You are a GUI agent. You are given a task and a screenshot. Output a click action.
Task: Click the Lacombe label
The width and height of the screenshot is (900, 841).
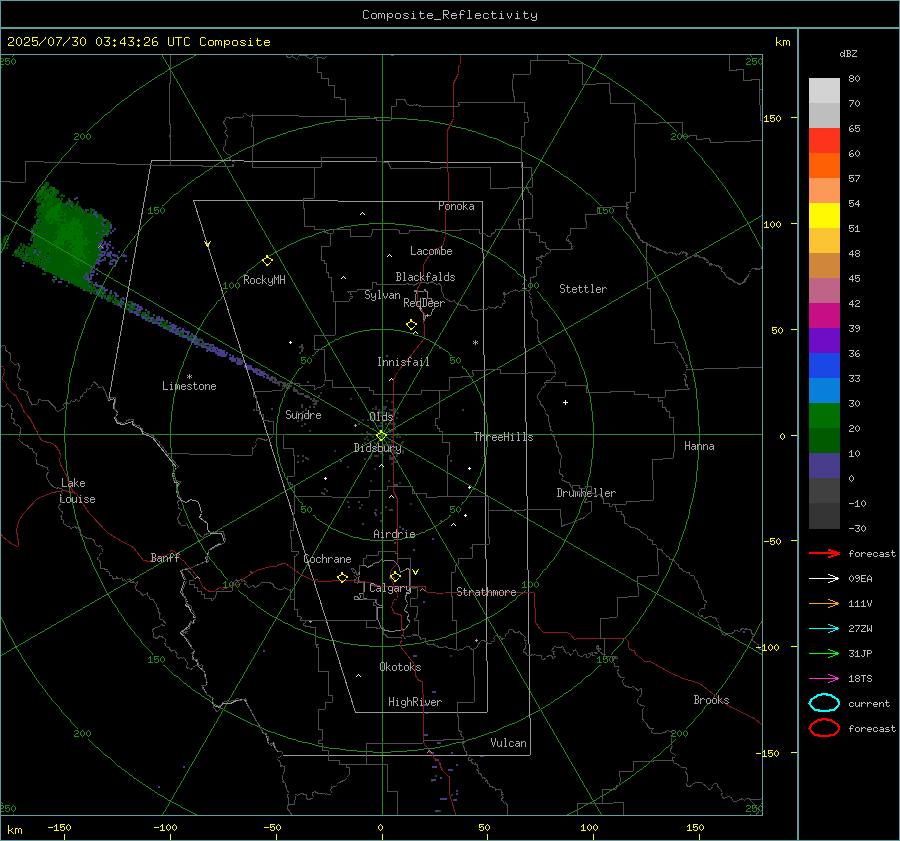point(431,251)
